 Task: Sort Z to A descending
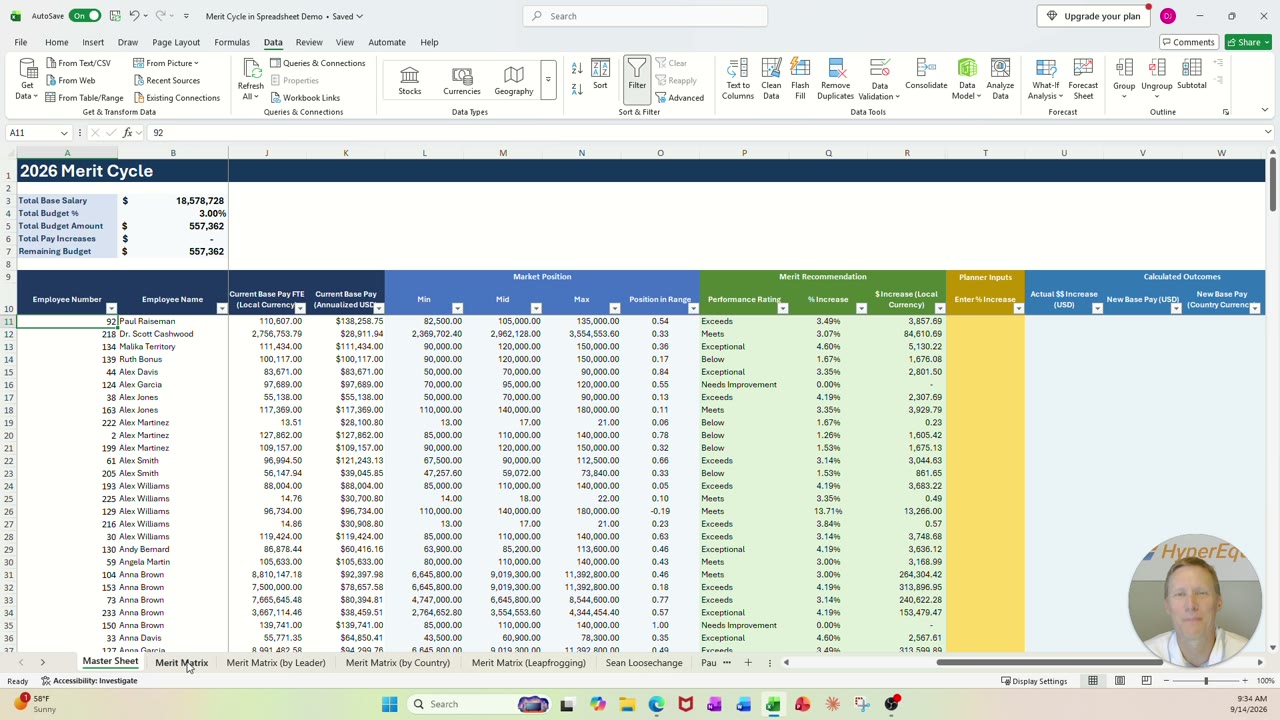pyautogui.click(x=577, y=89)
